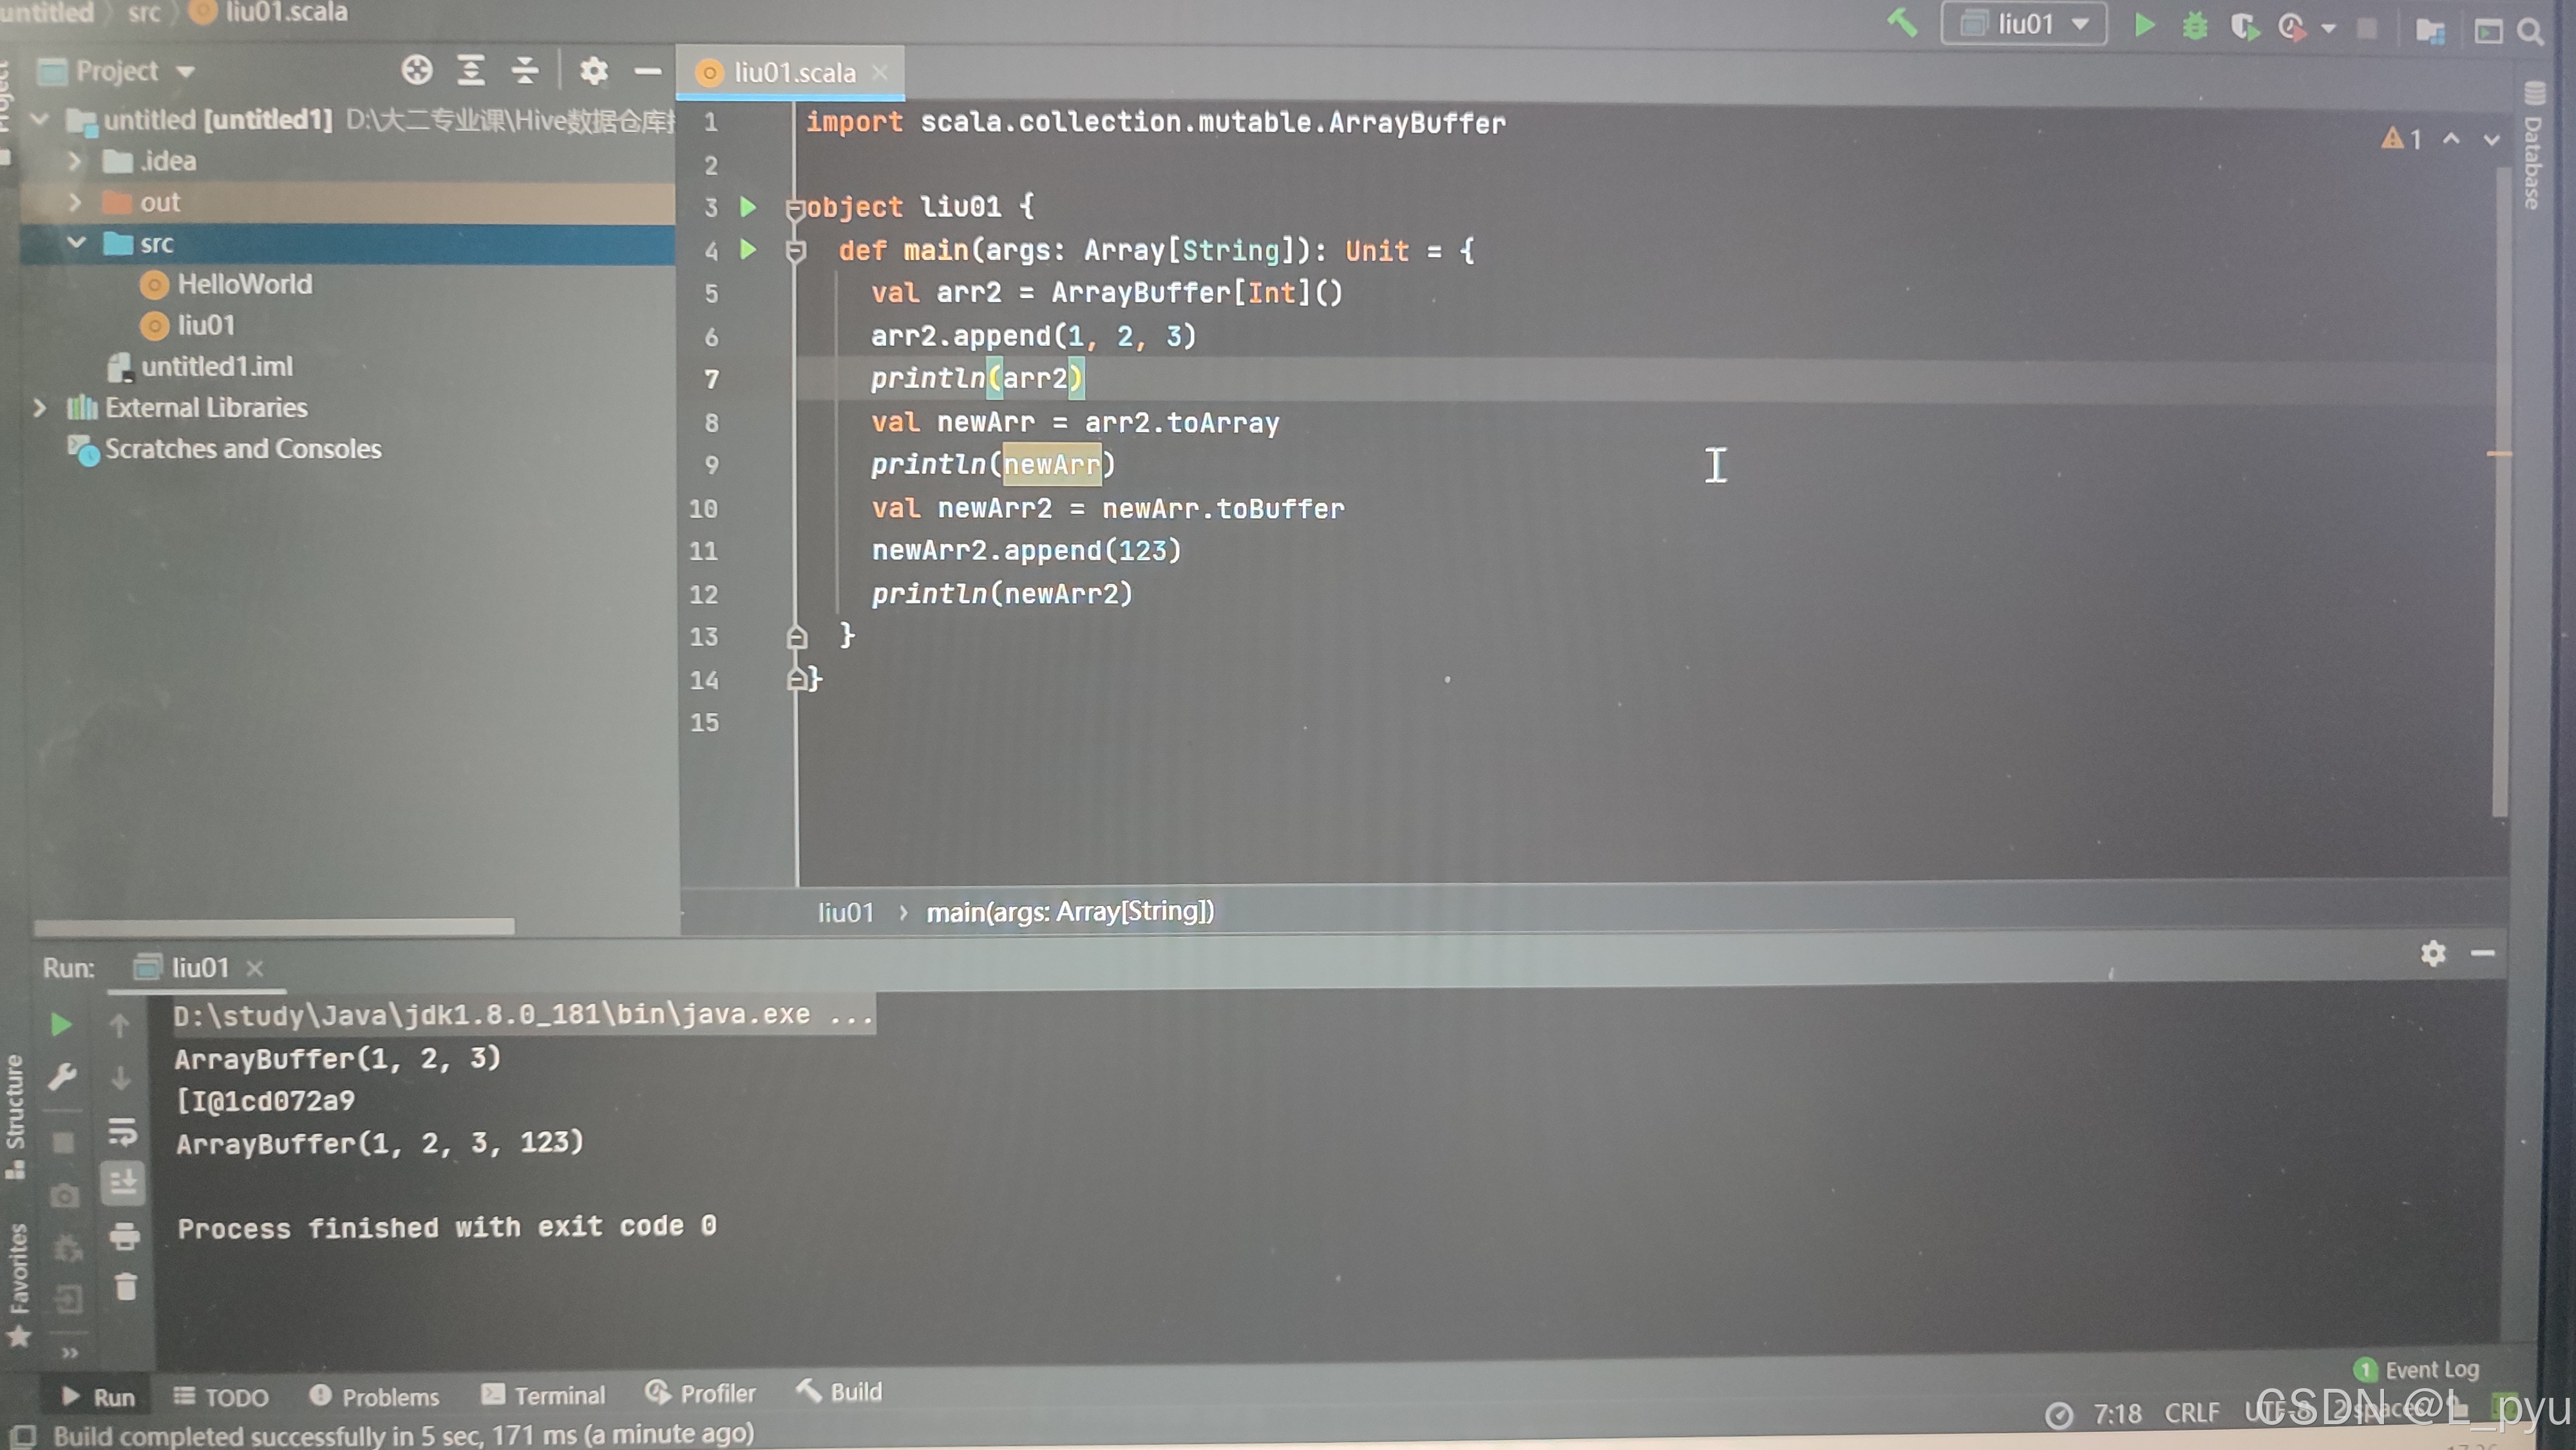Click the locate target icon in Project panel
Screen dimensions: 2576x1450
(417, 71)
